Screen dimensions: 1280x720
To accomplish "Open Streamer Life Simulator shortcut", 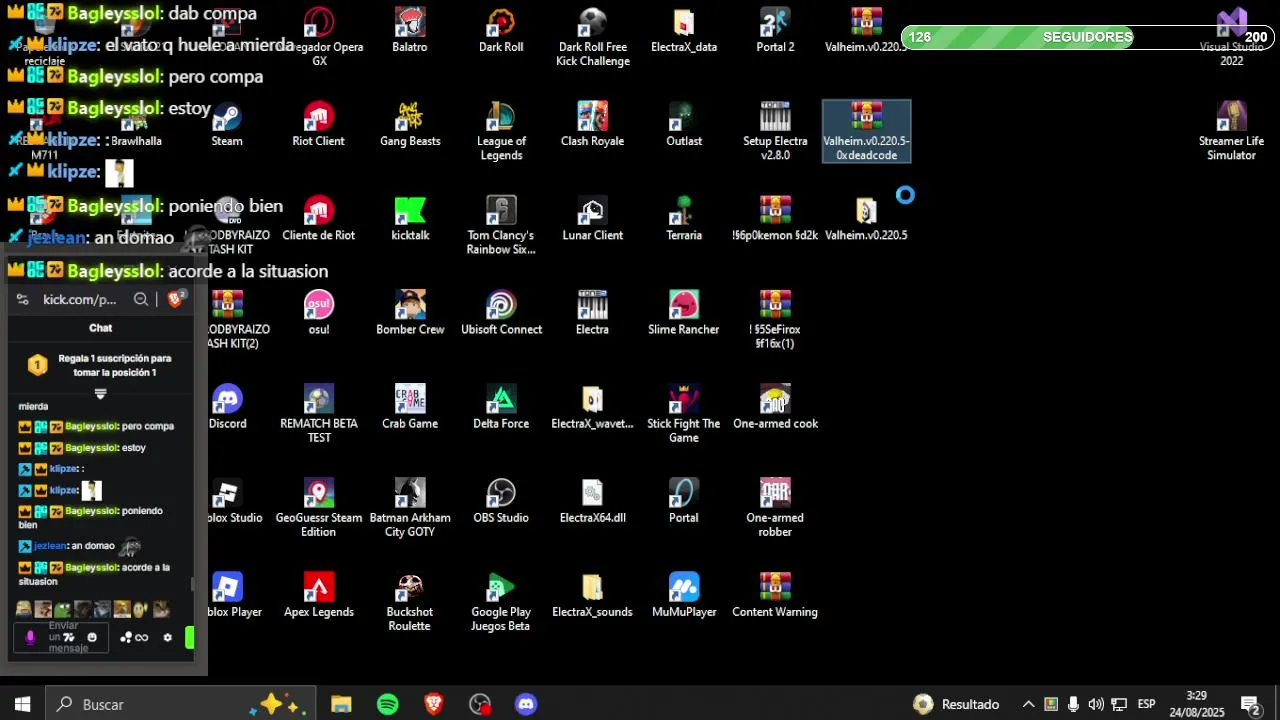I will (x=1231, y=132).
